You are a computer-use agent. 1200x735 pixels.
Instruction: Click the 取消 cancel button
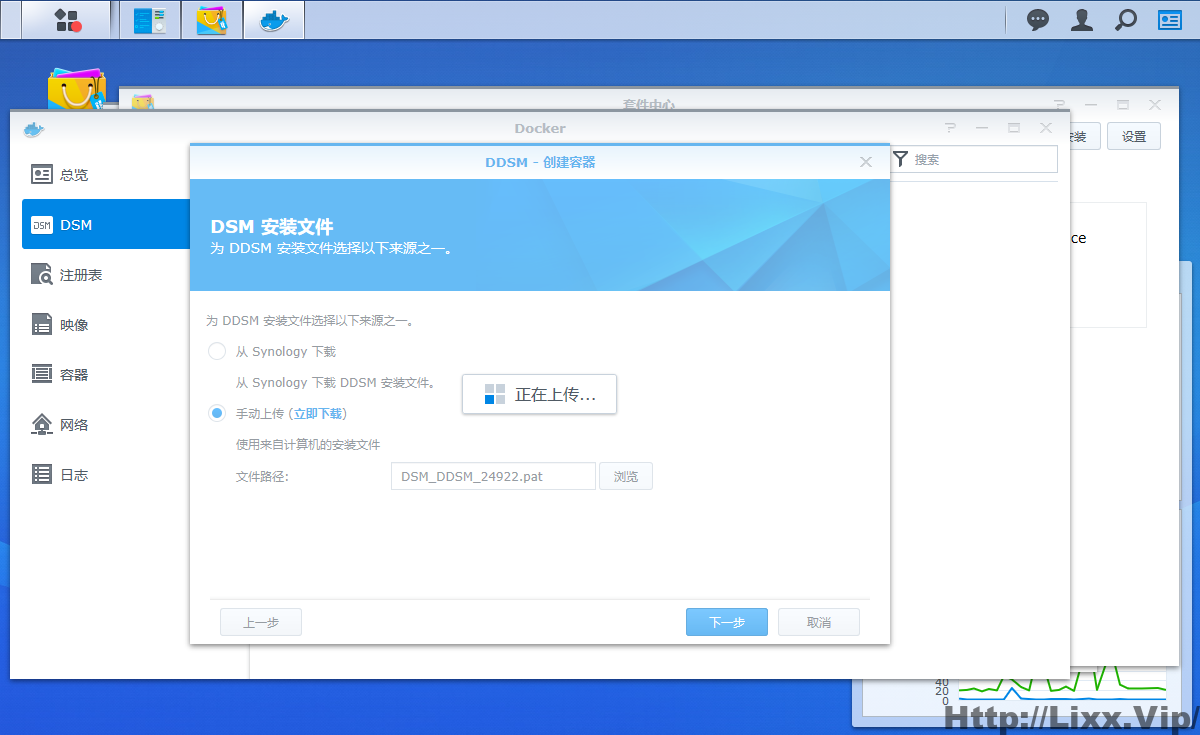[818, 621]
